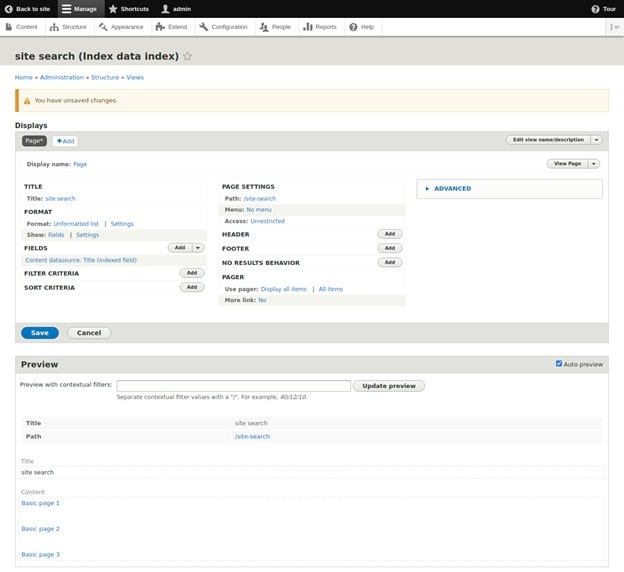Open the dropdown arrow beside View Page
This screenshot has width=624, height=572.
tap(594, 163)
